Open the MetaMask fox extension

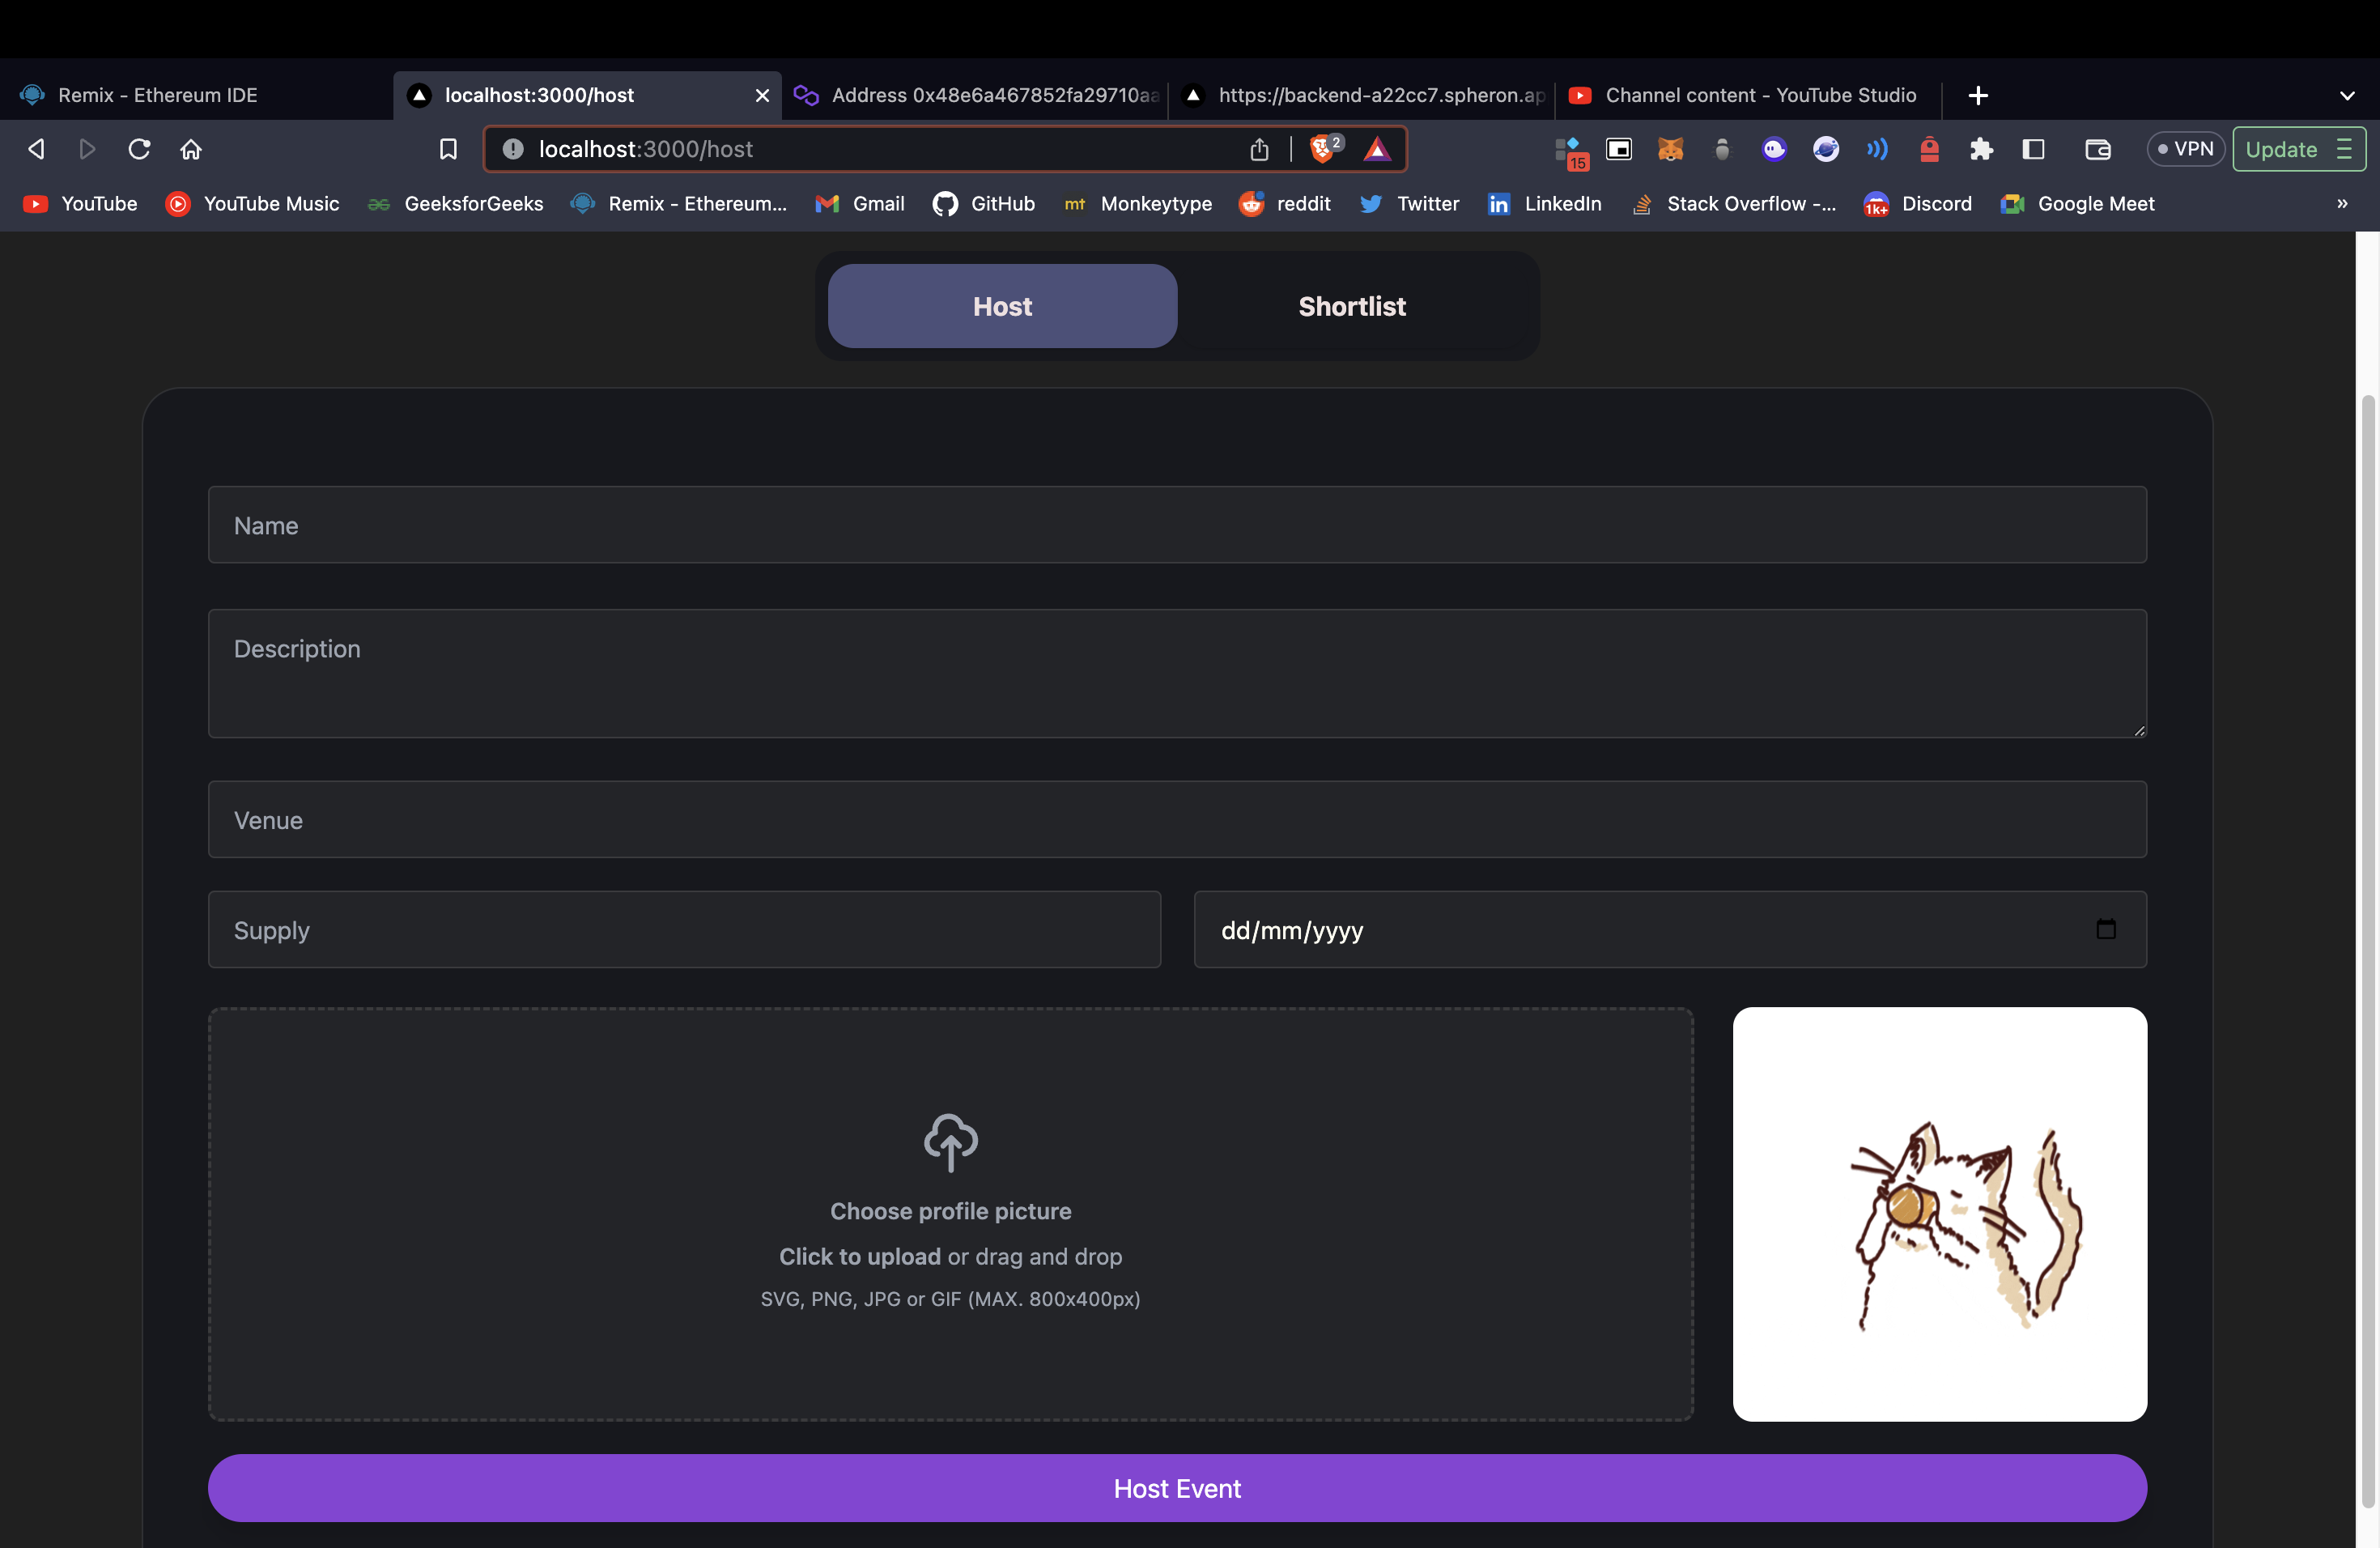[1670, 149]
